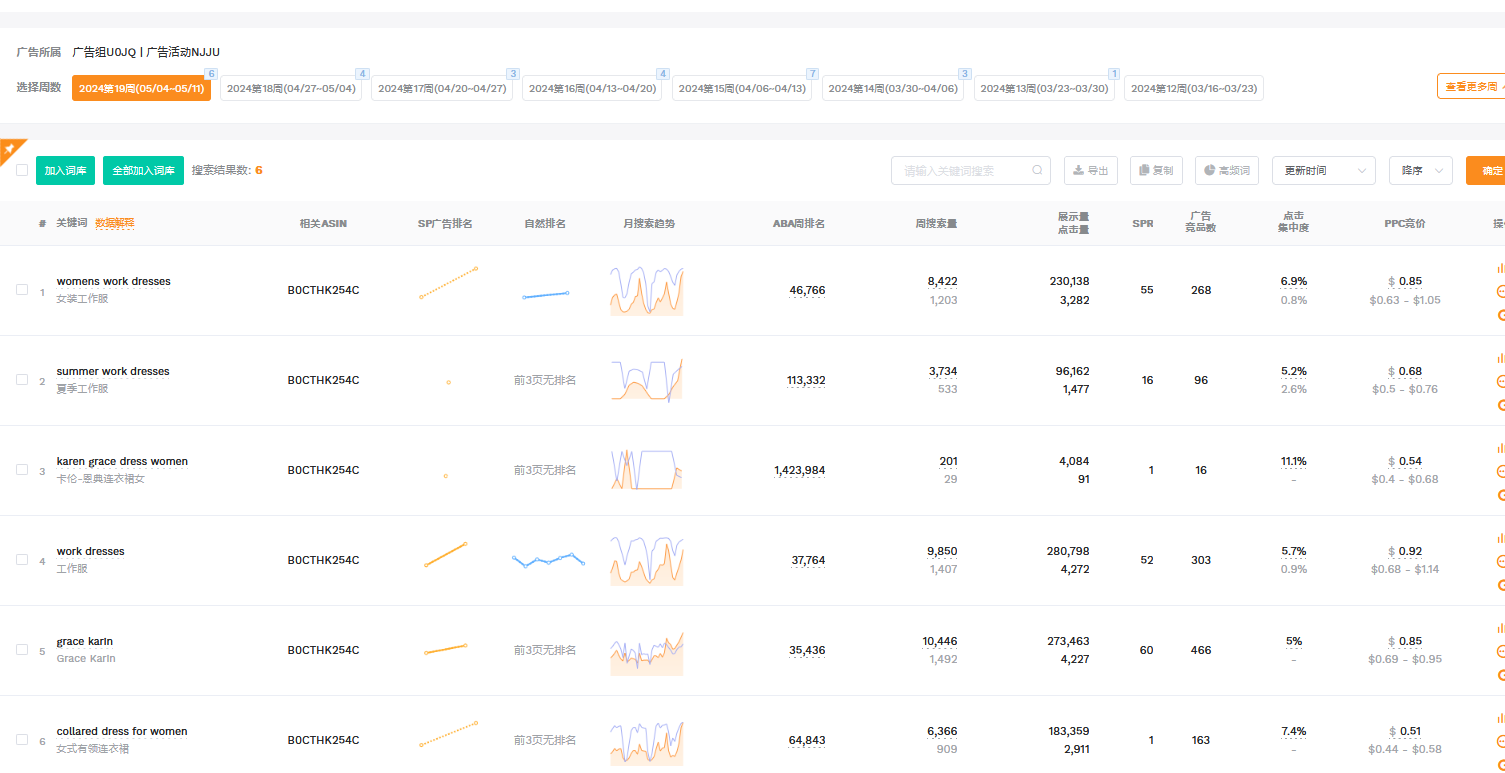Open the 更新时间 sort field dropdown
This screenshot has height=773, width=1505.
1323,171
